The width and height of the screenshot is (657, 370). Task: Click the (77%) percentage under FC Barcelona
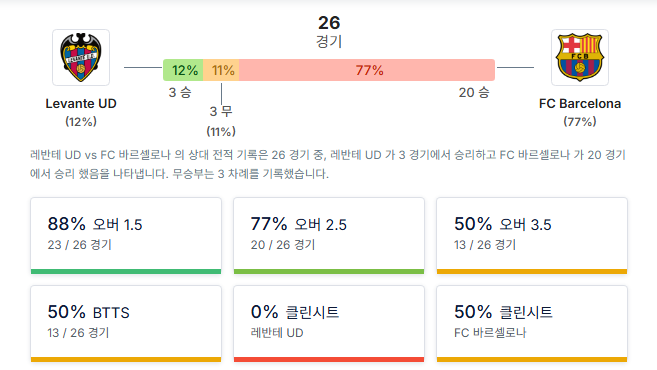pos(579,122)
